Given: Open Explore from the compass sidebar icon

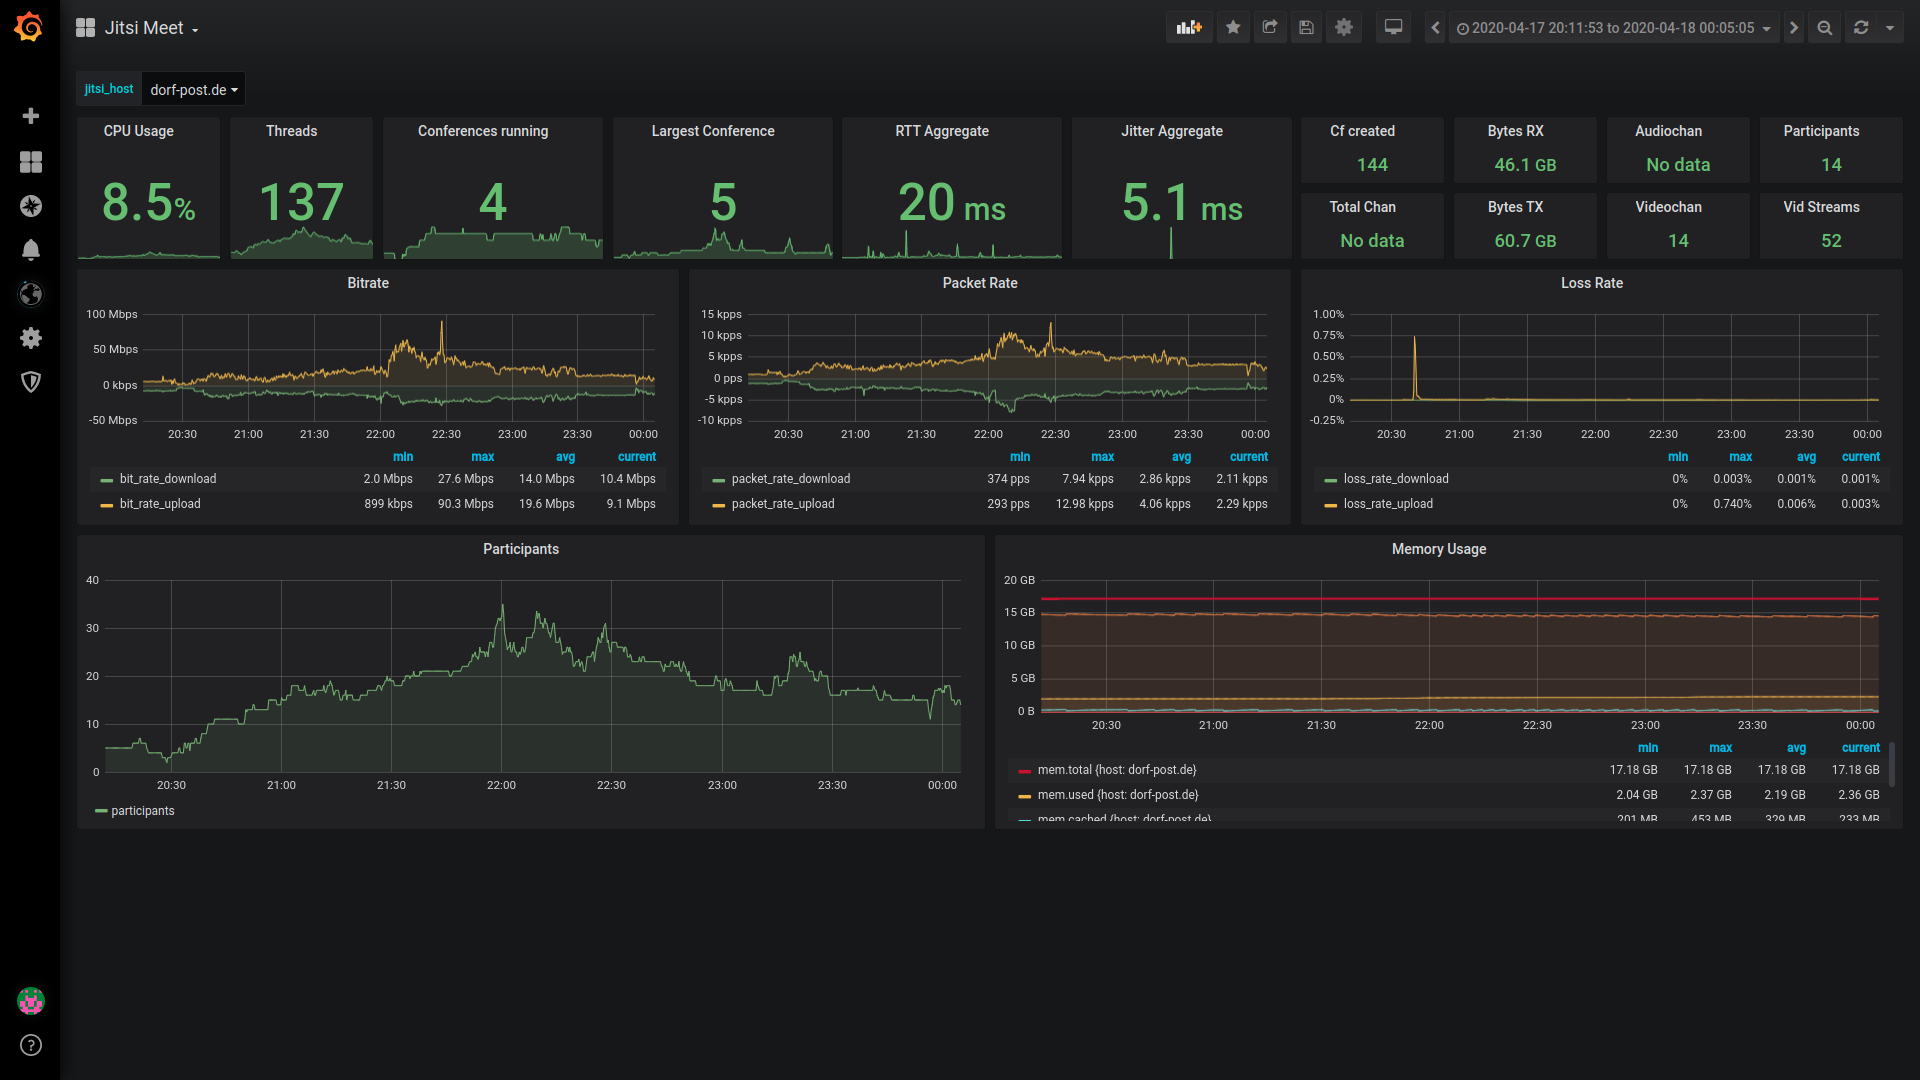Looking at the screenshot, I should pos(31,206).
